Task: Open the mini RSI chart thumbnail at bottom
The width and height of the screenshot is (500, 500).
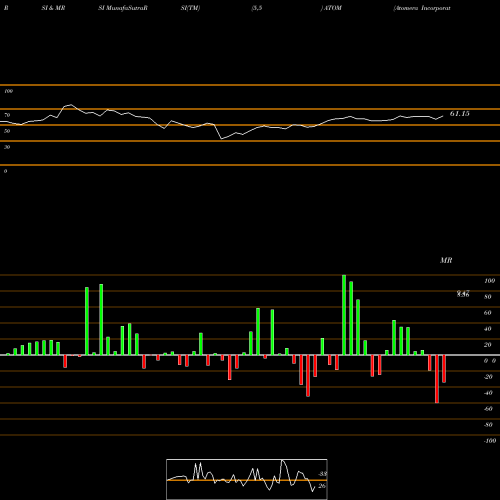Action: pos(247,479)
